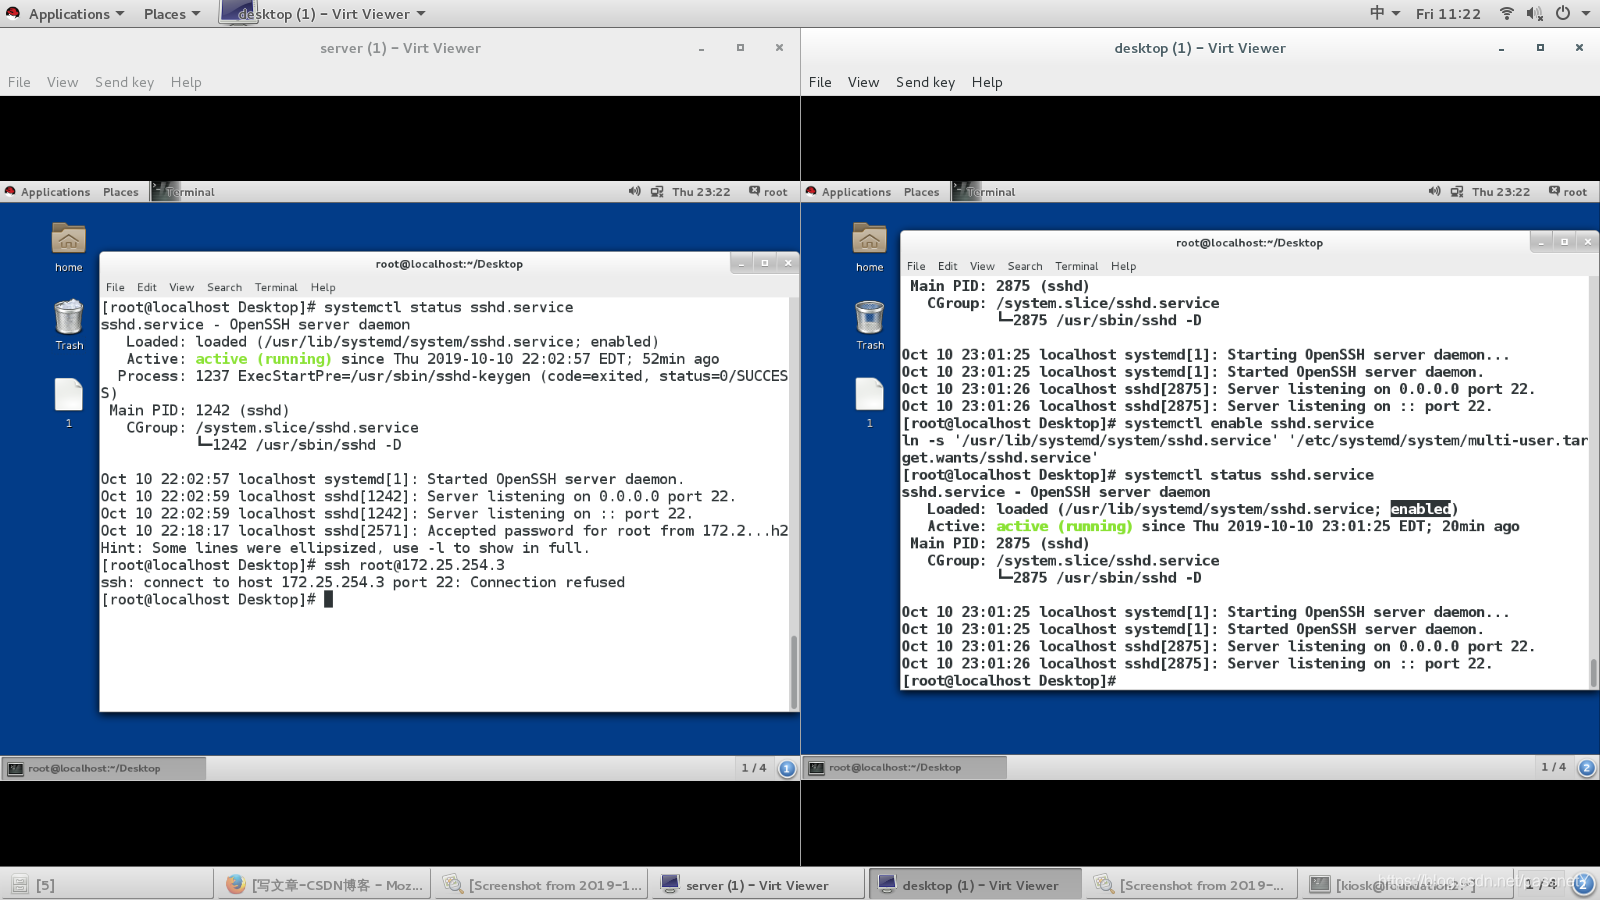The image size is (1600, 900).
Task: Select home folder icon on server guest desktop
Action: point(68,249)
